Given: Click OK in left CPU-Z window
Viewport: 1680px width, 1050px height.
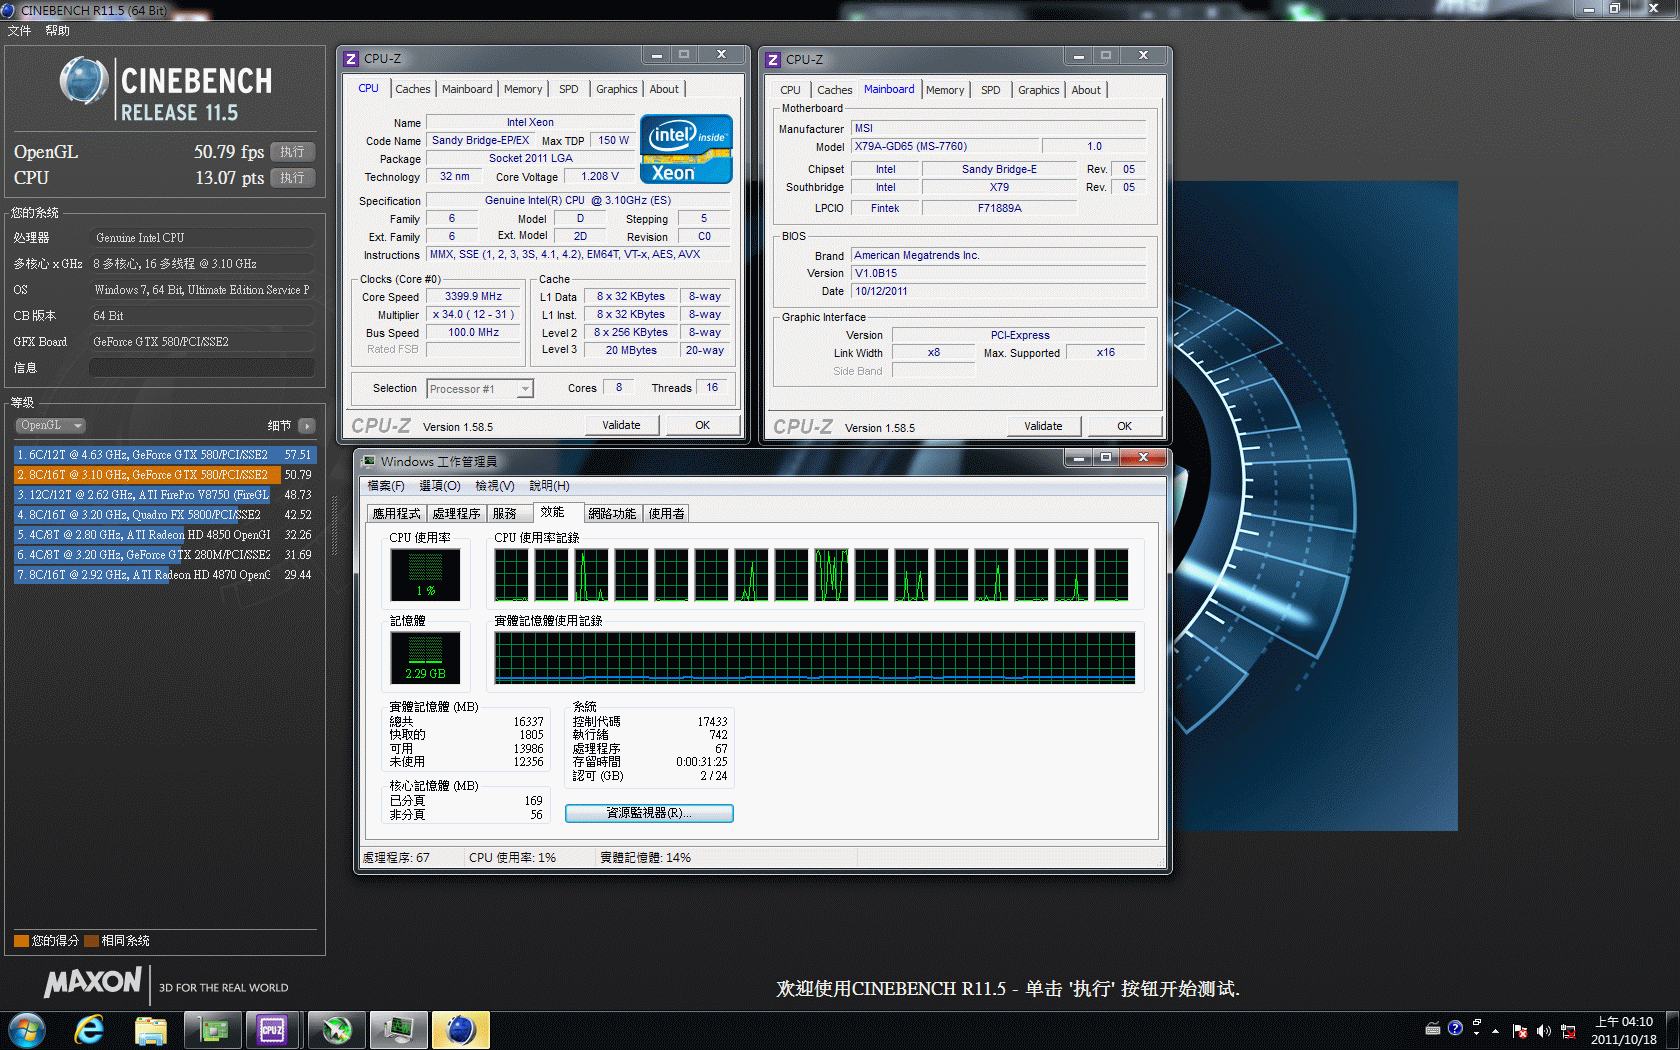Looking at the screenshot, I should [703, 425].
